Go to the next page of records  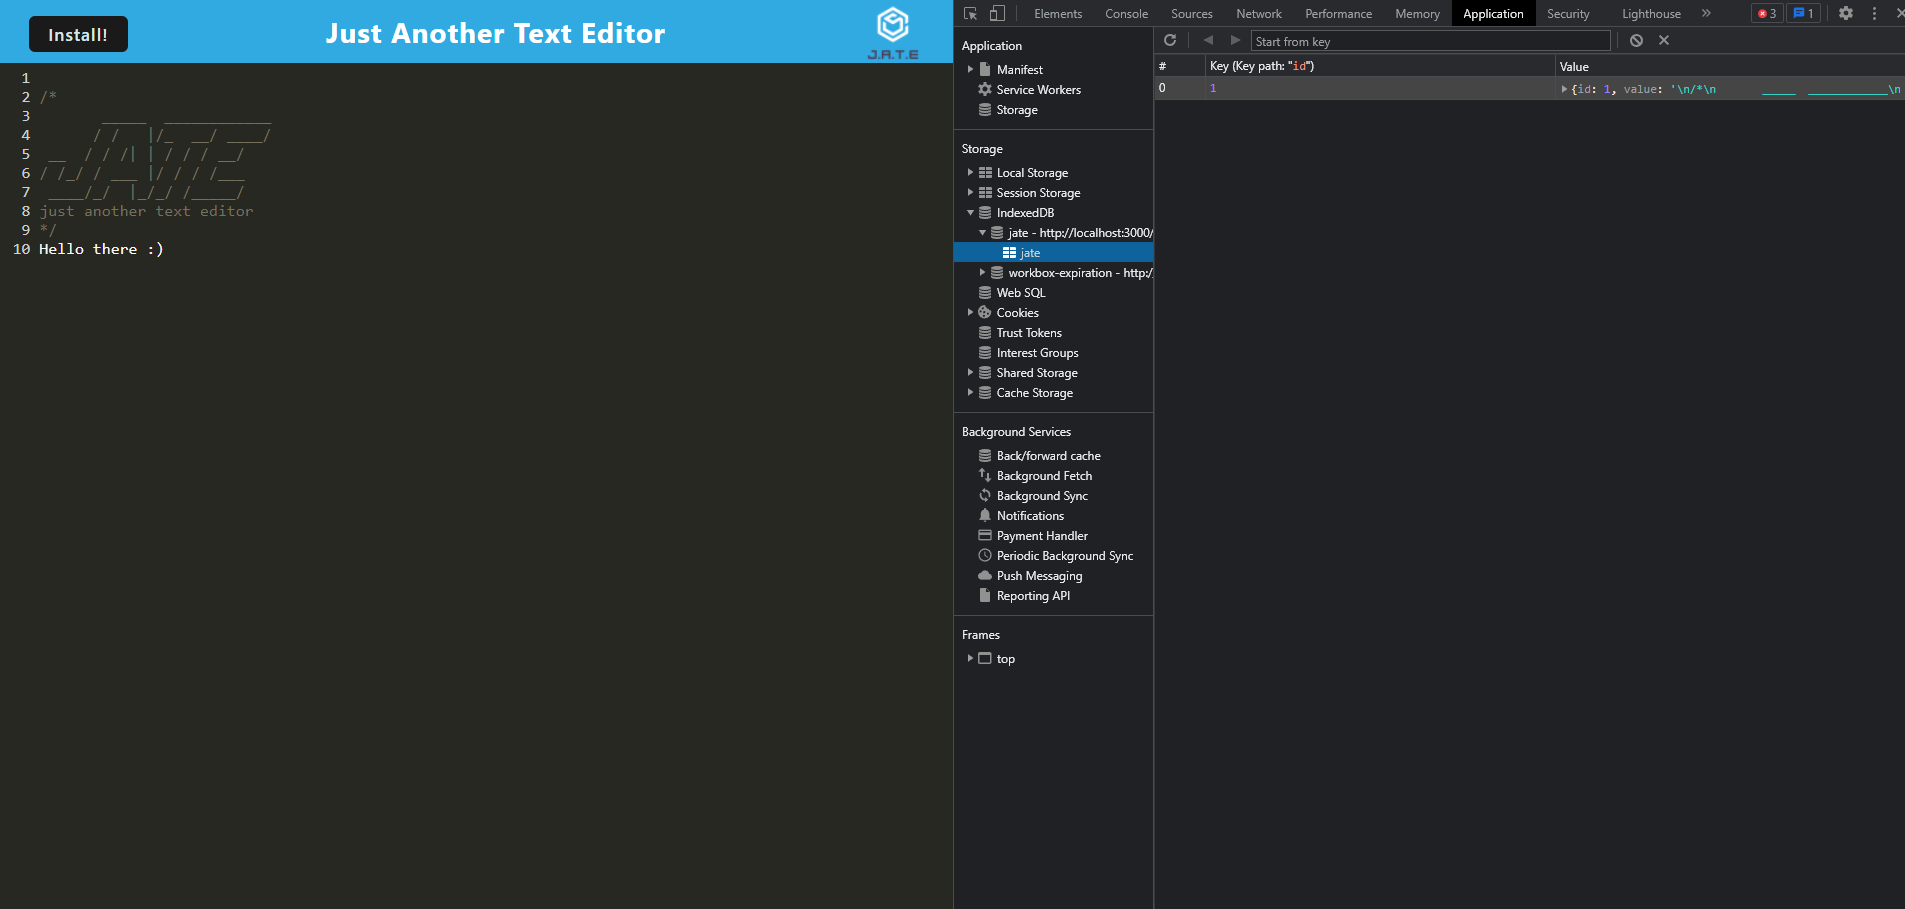coord(1235,40)
